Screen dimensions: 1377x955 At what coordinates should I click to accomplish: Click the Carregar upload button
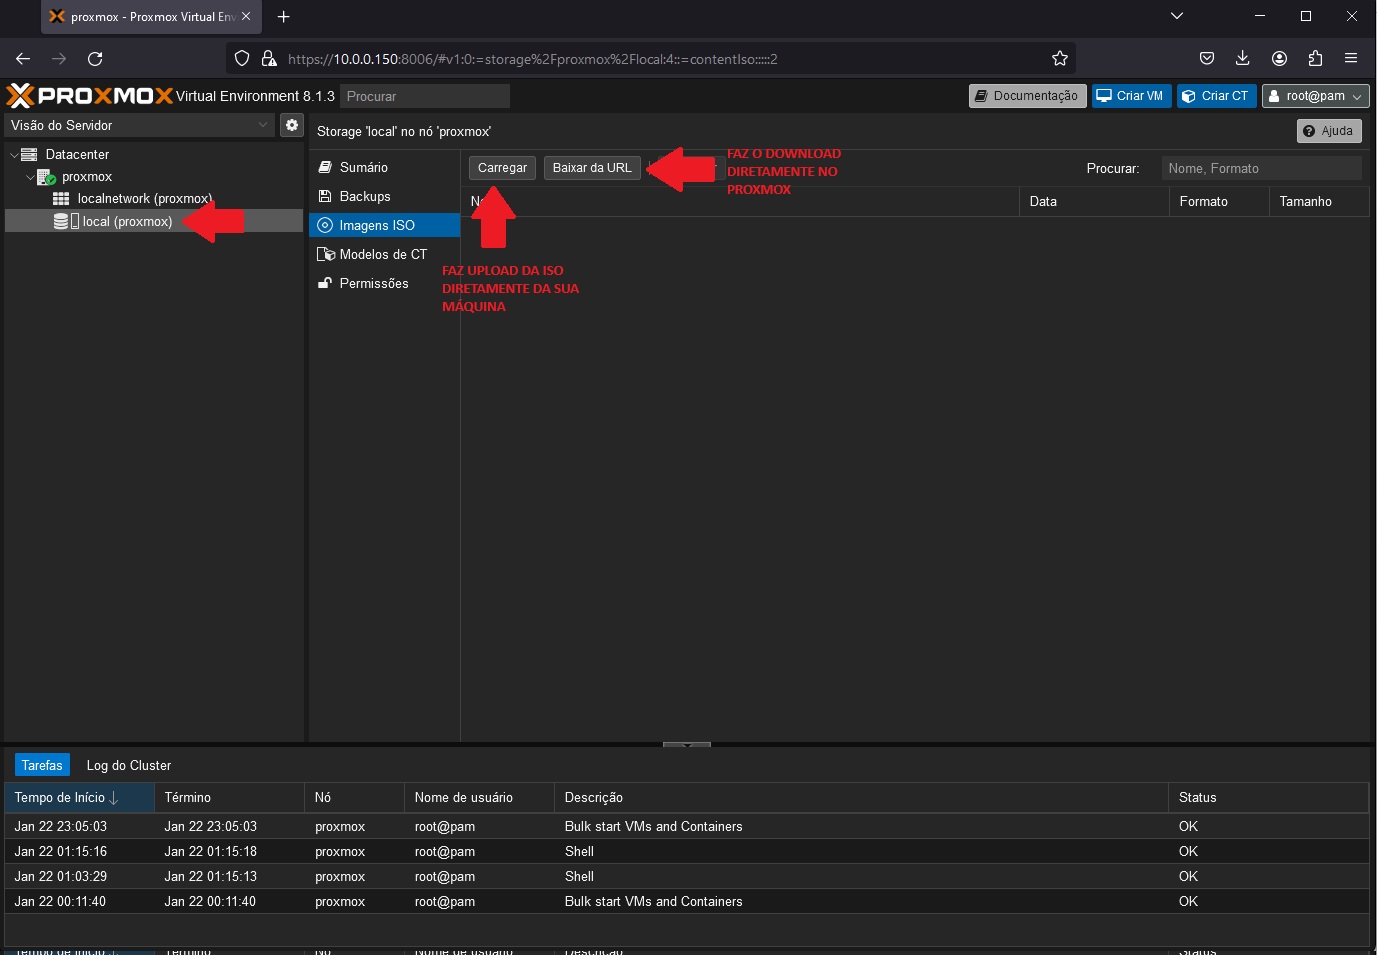(x=502, y=168)
